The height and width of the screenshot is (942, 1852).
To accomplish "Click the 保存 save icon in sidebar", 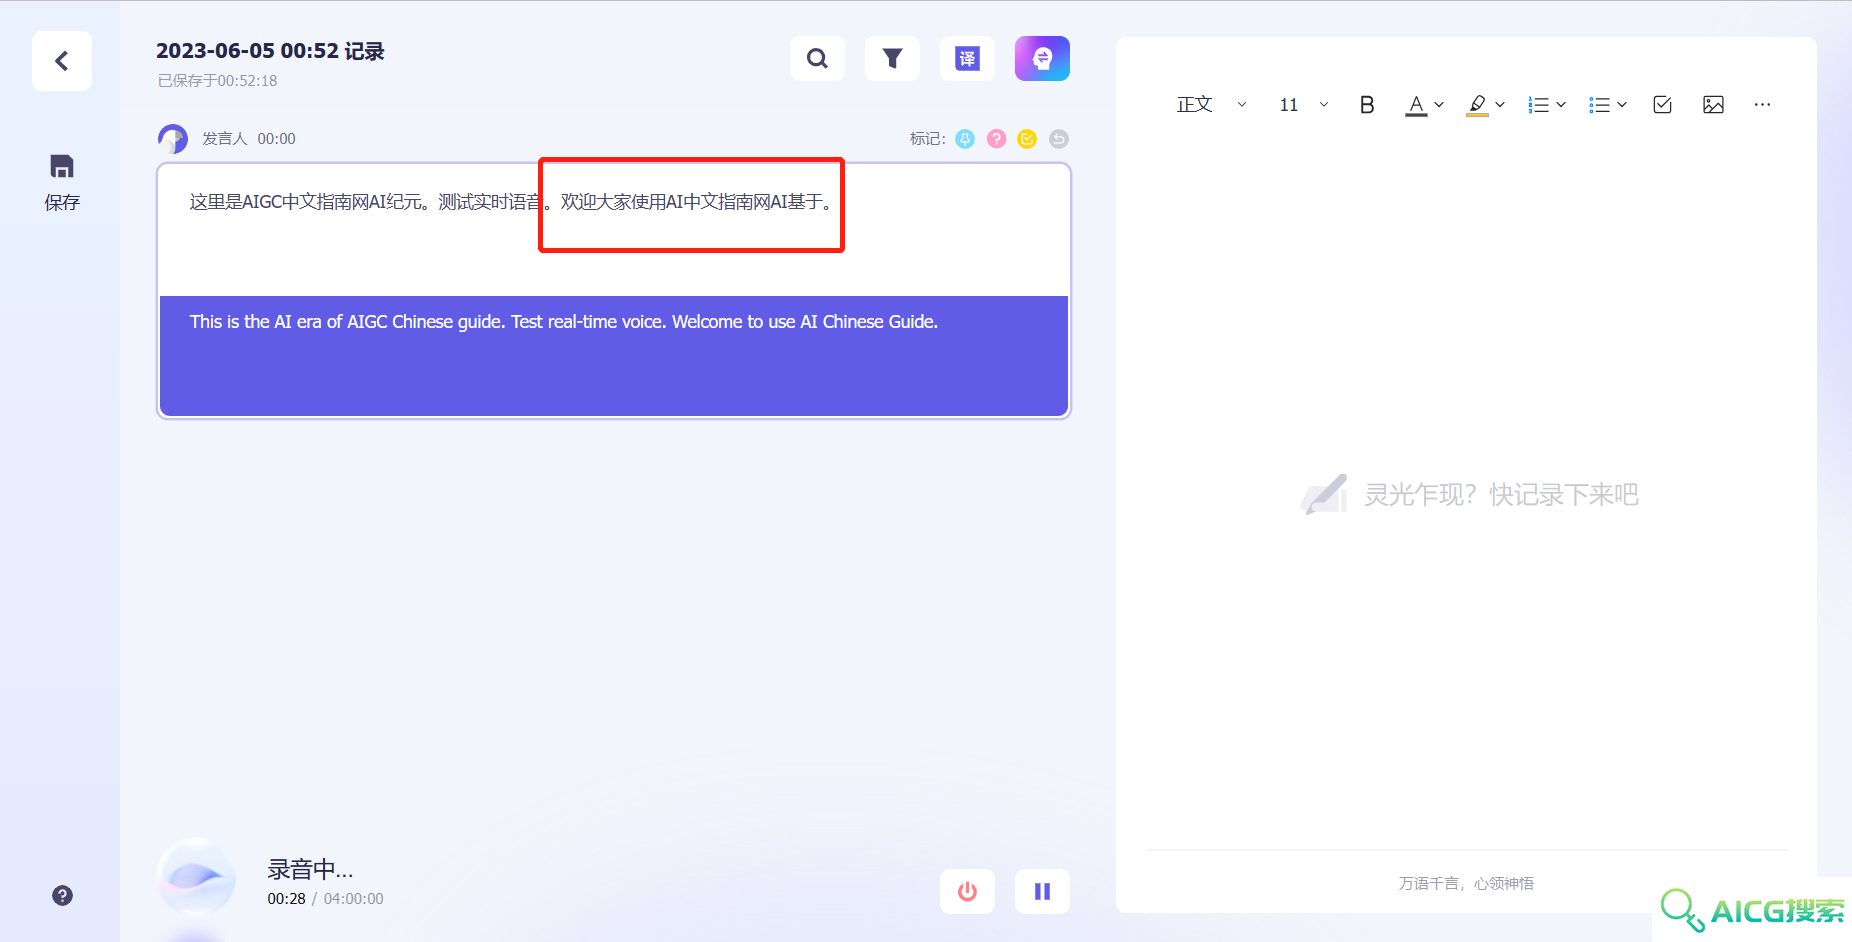I will click(62, 182).
